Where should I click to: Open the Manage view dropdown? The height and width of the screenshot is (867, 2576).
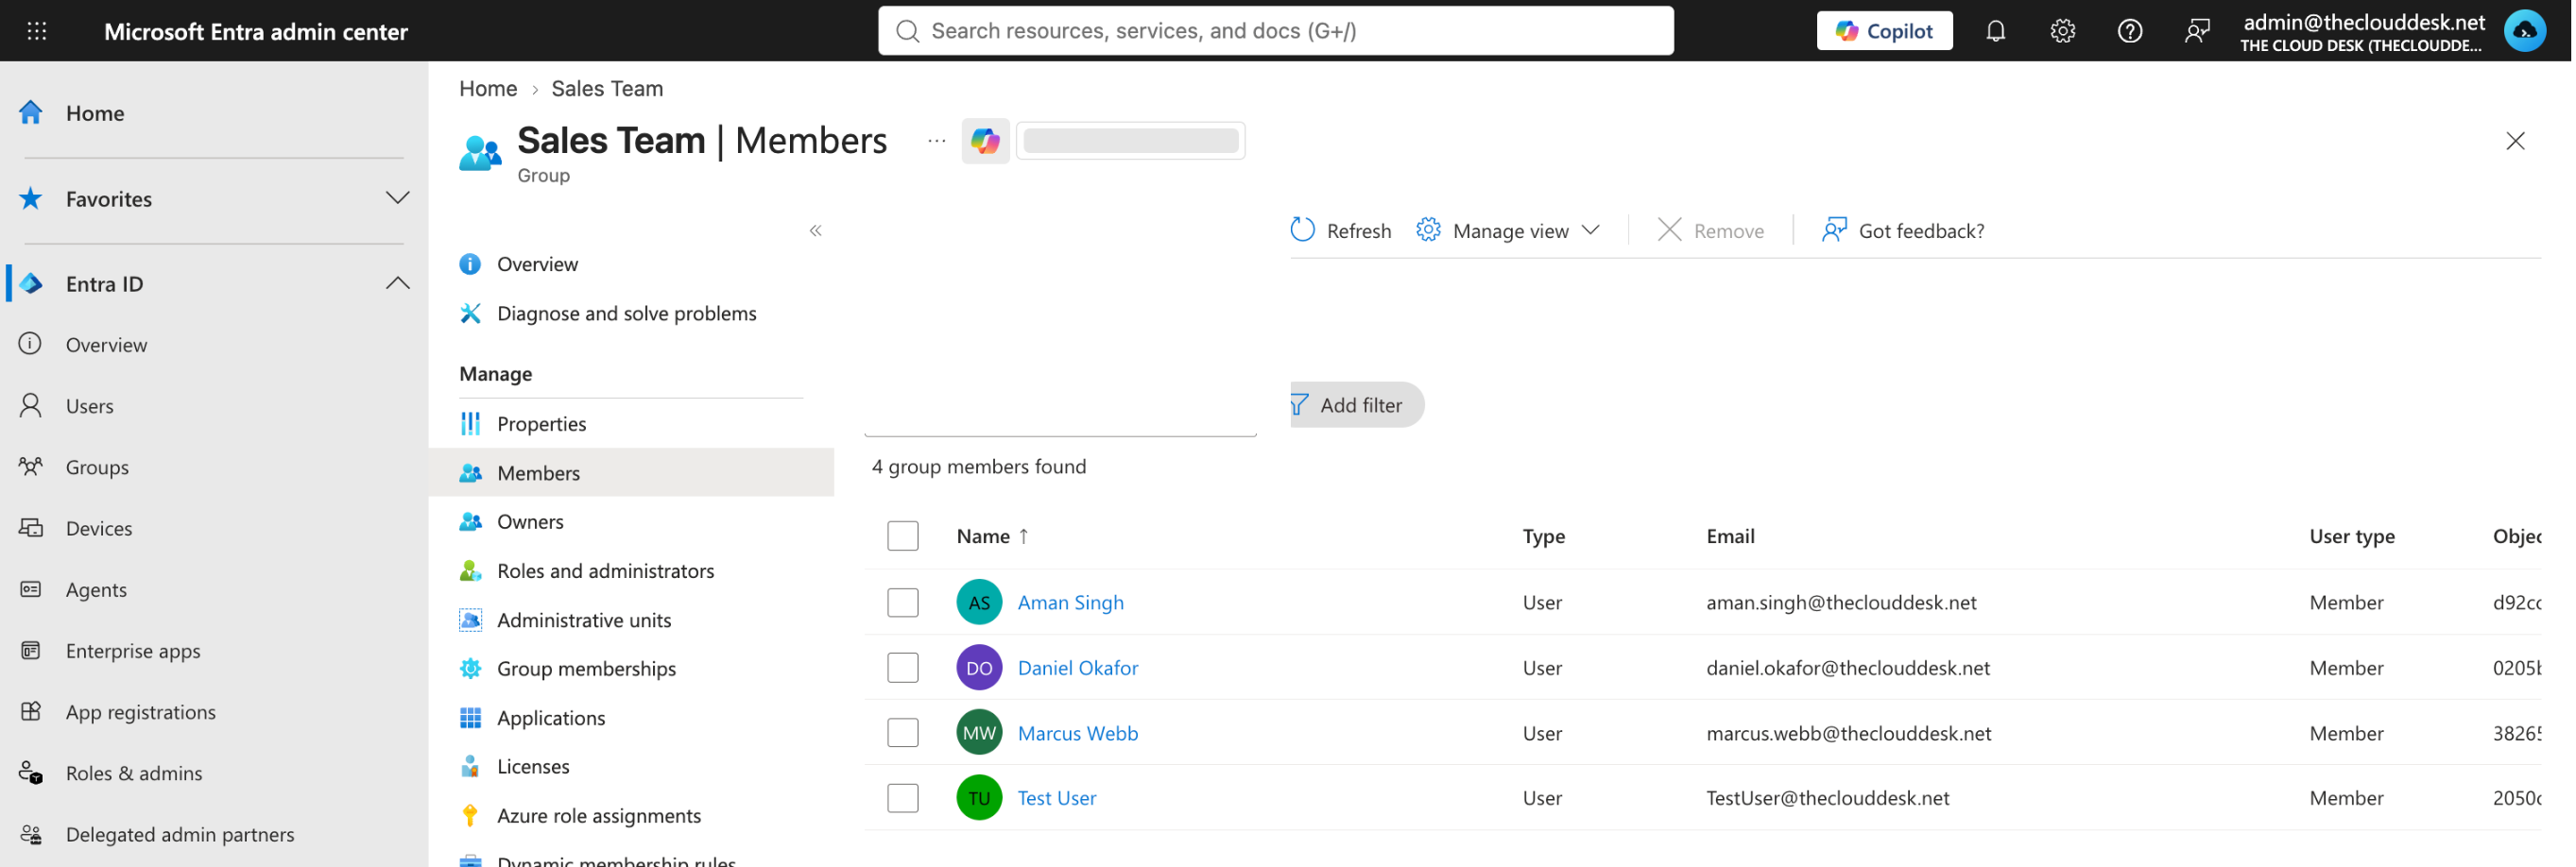click(1510, 231)
